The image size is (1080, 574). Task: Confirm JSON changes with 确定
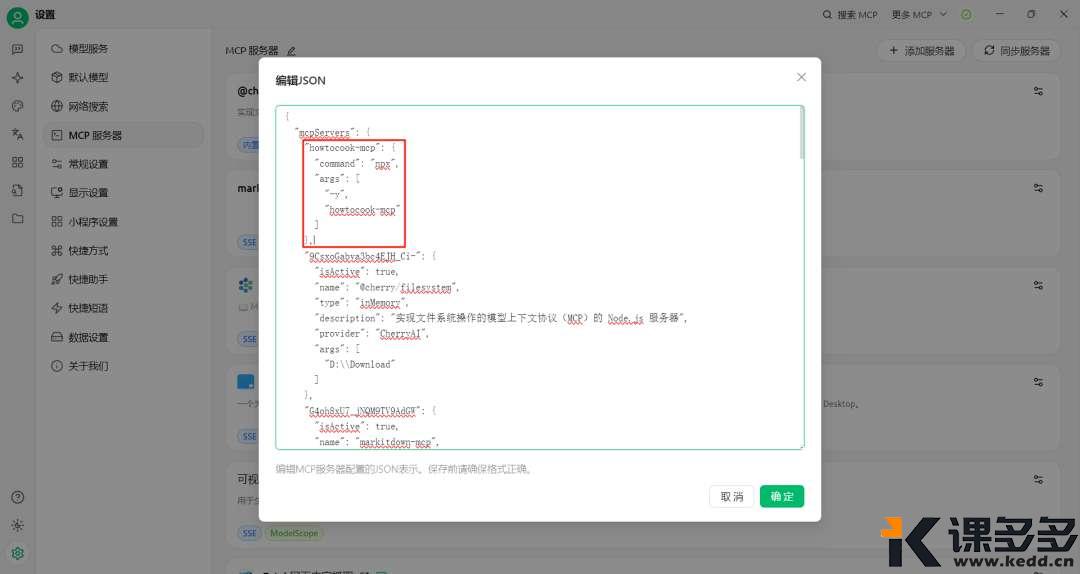point(782,496)
